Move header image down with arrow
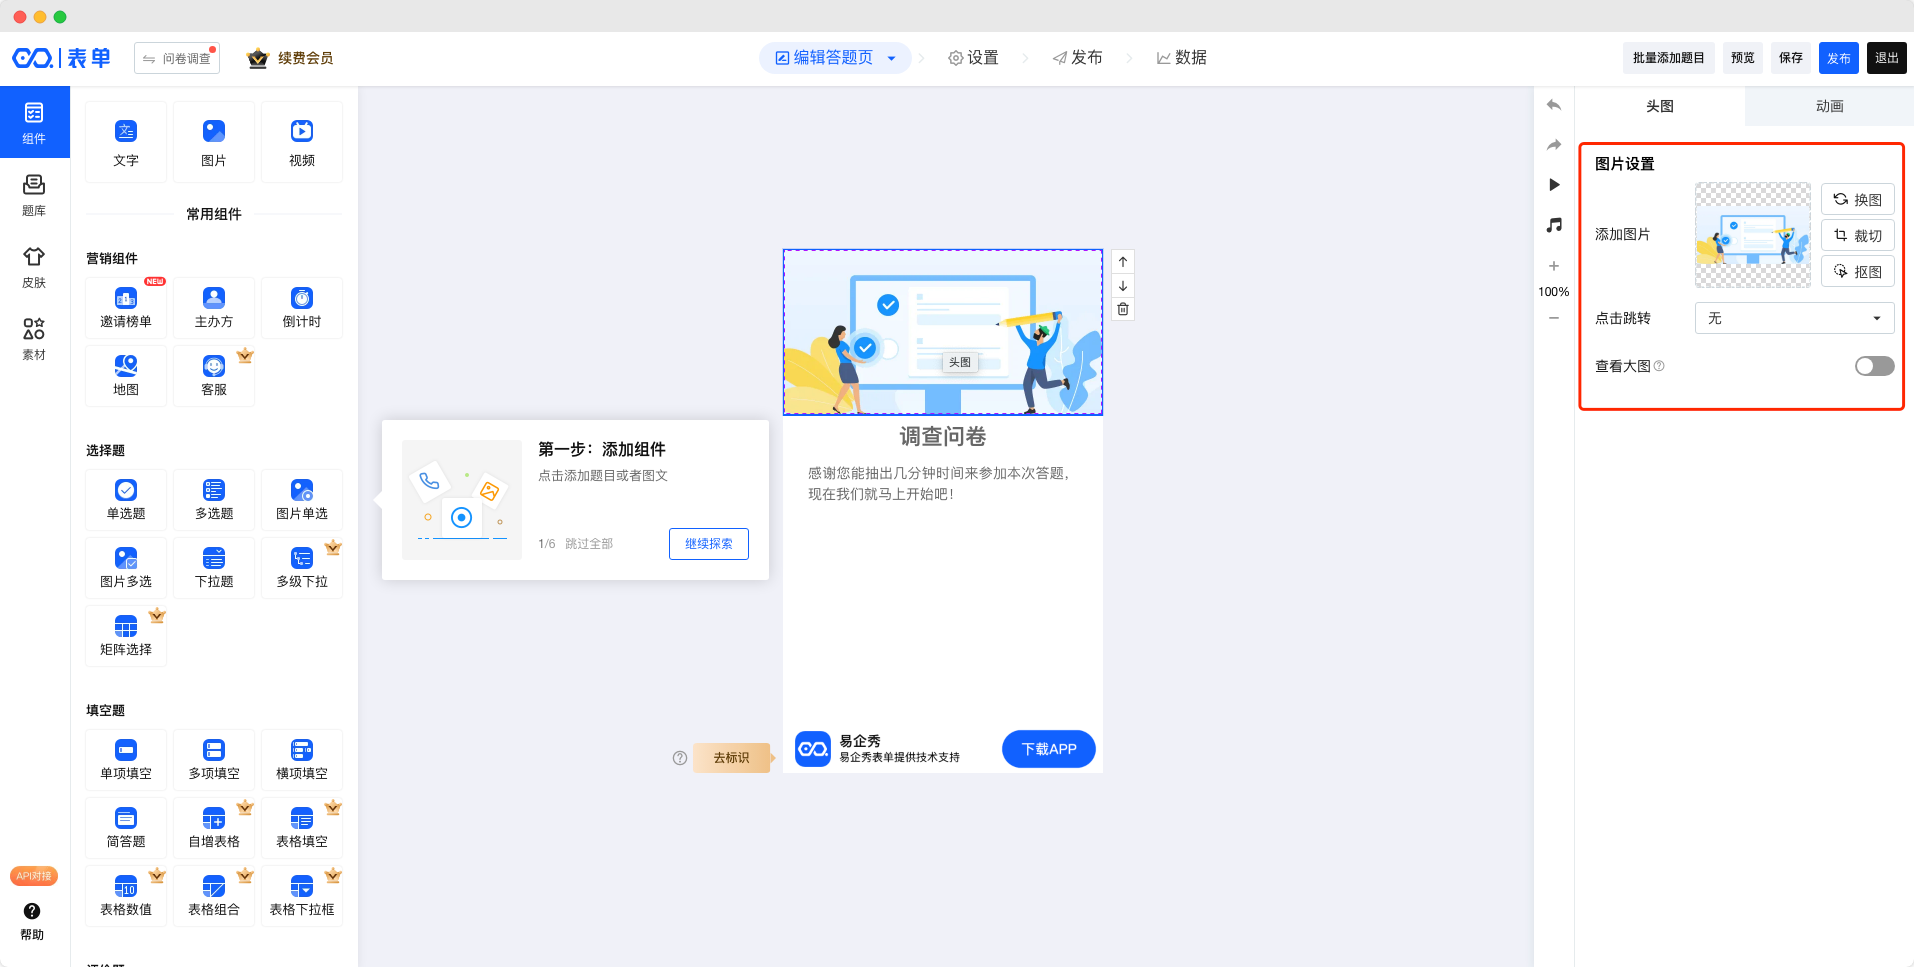The height and width of the screenshot is (967, 1914). click(1123, 286)
